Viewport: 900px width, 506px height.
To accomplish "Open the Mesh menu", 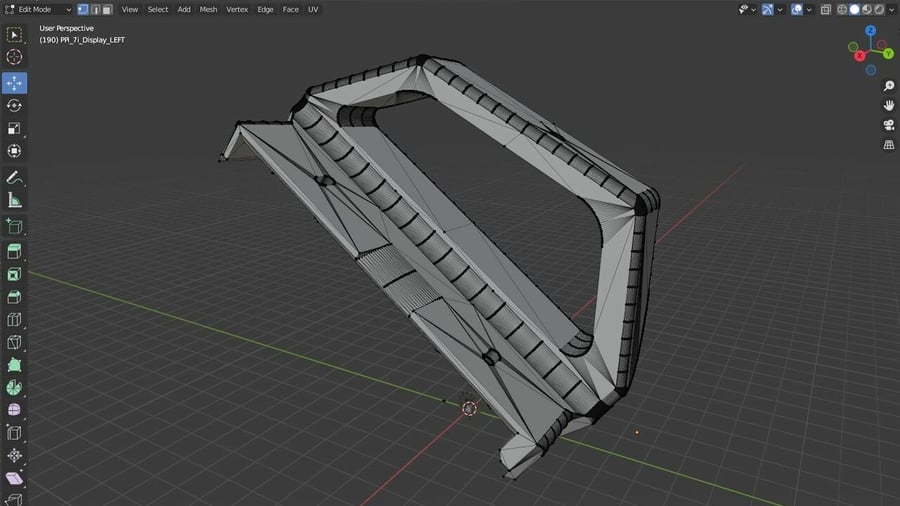I will click(x=208, y=9).
